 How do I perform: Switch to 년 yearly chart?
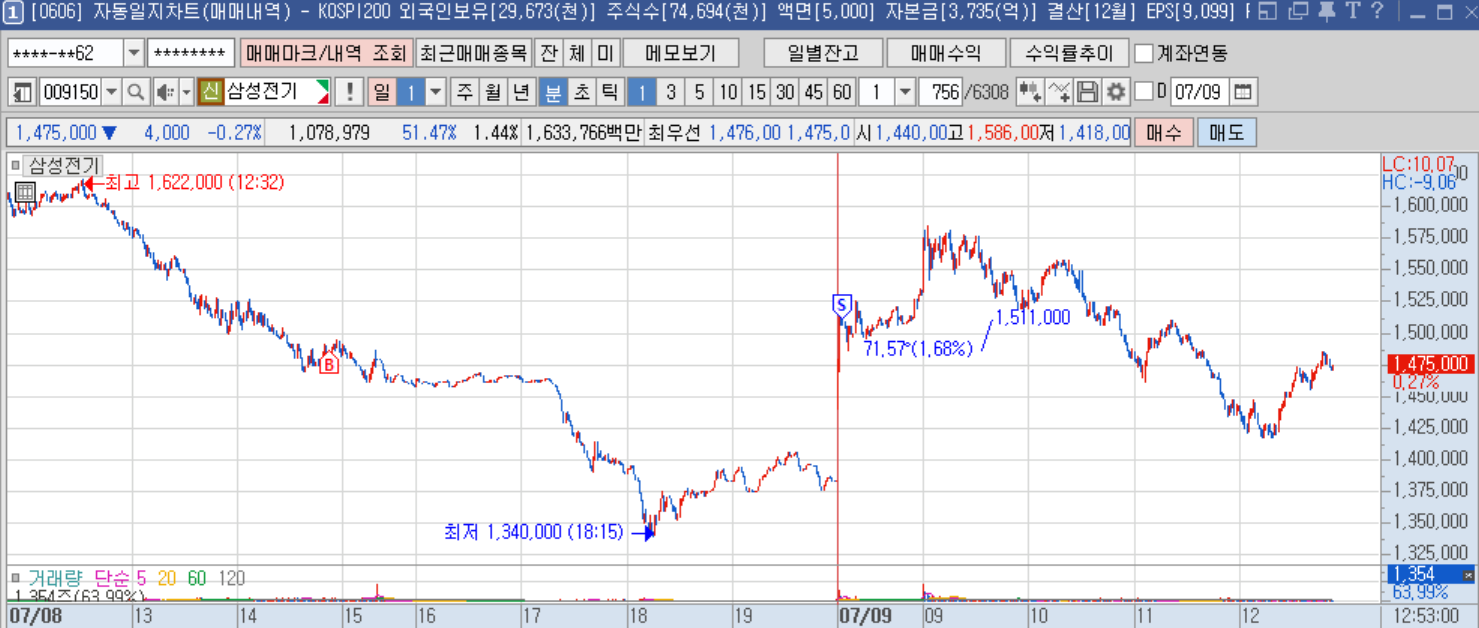pos(521,93)
